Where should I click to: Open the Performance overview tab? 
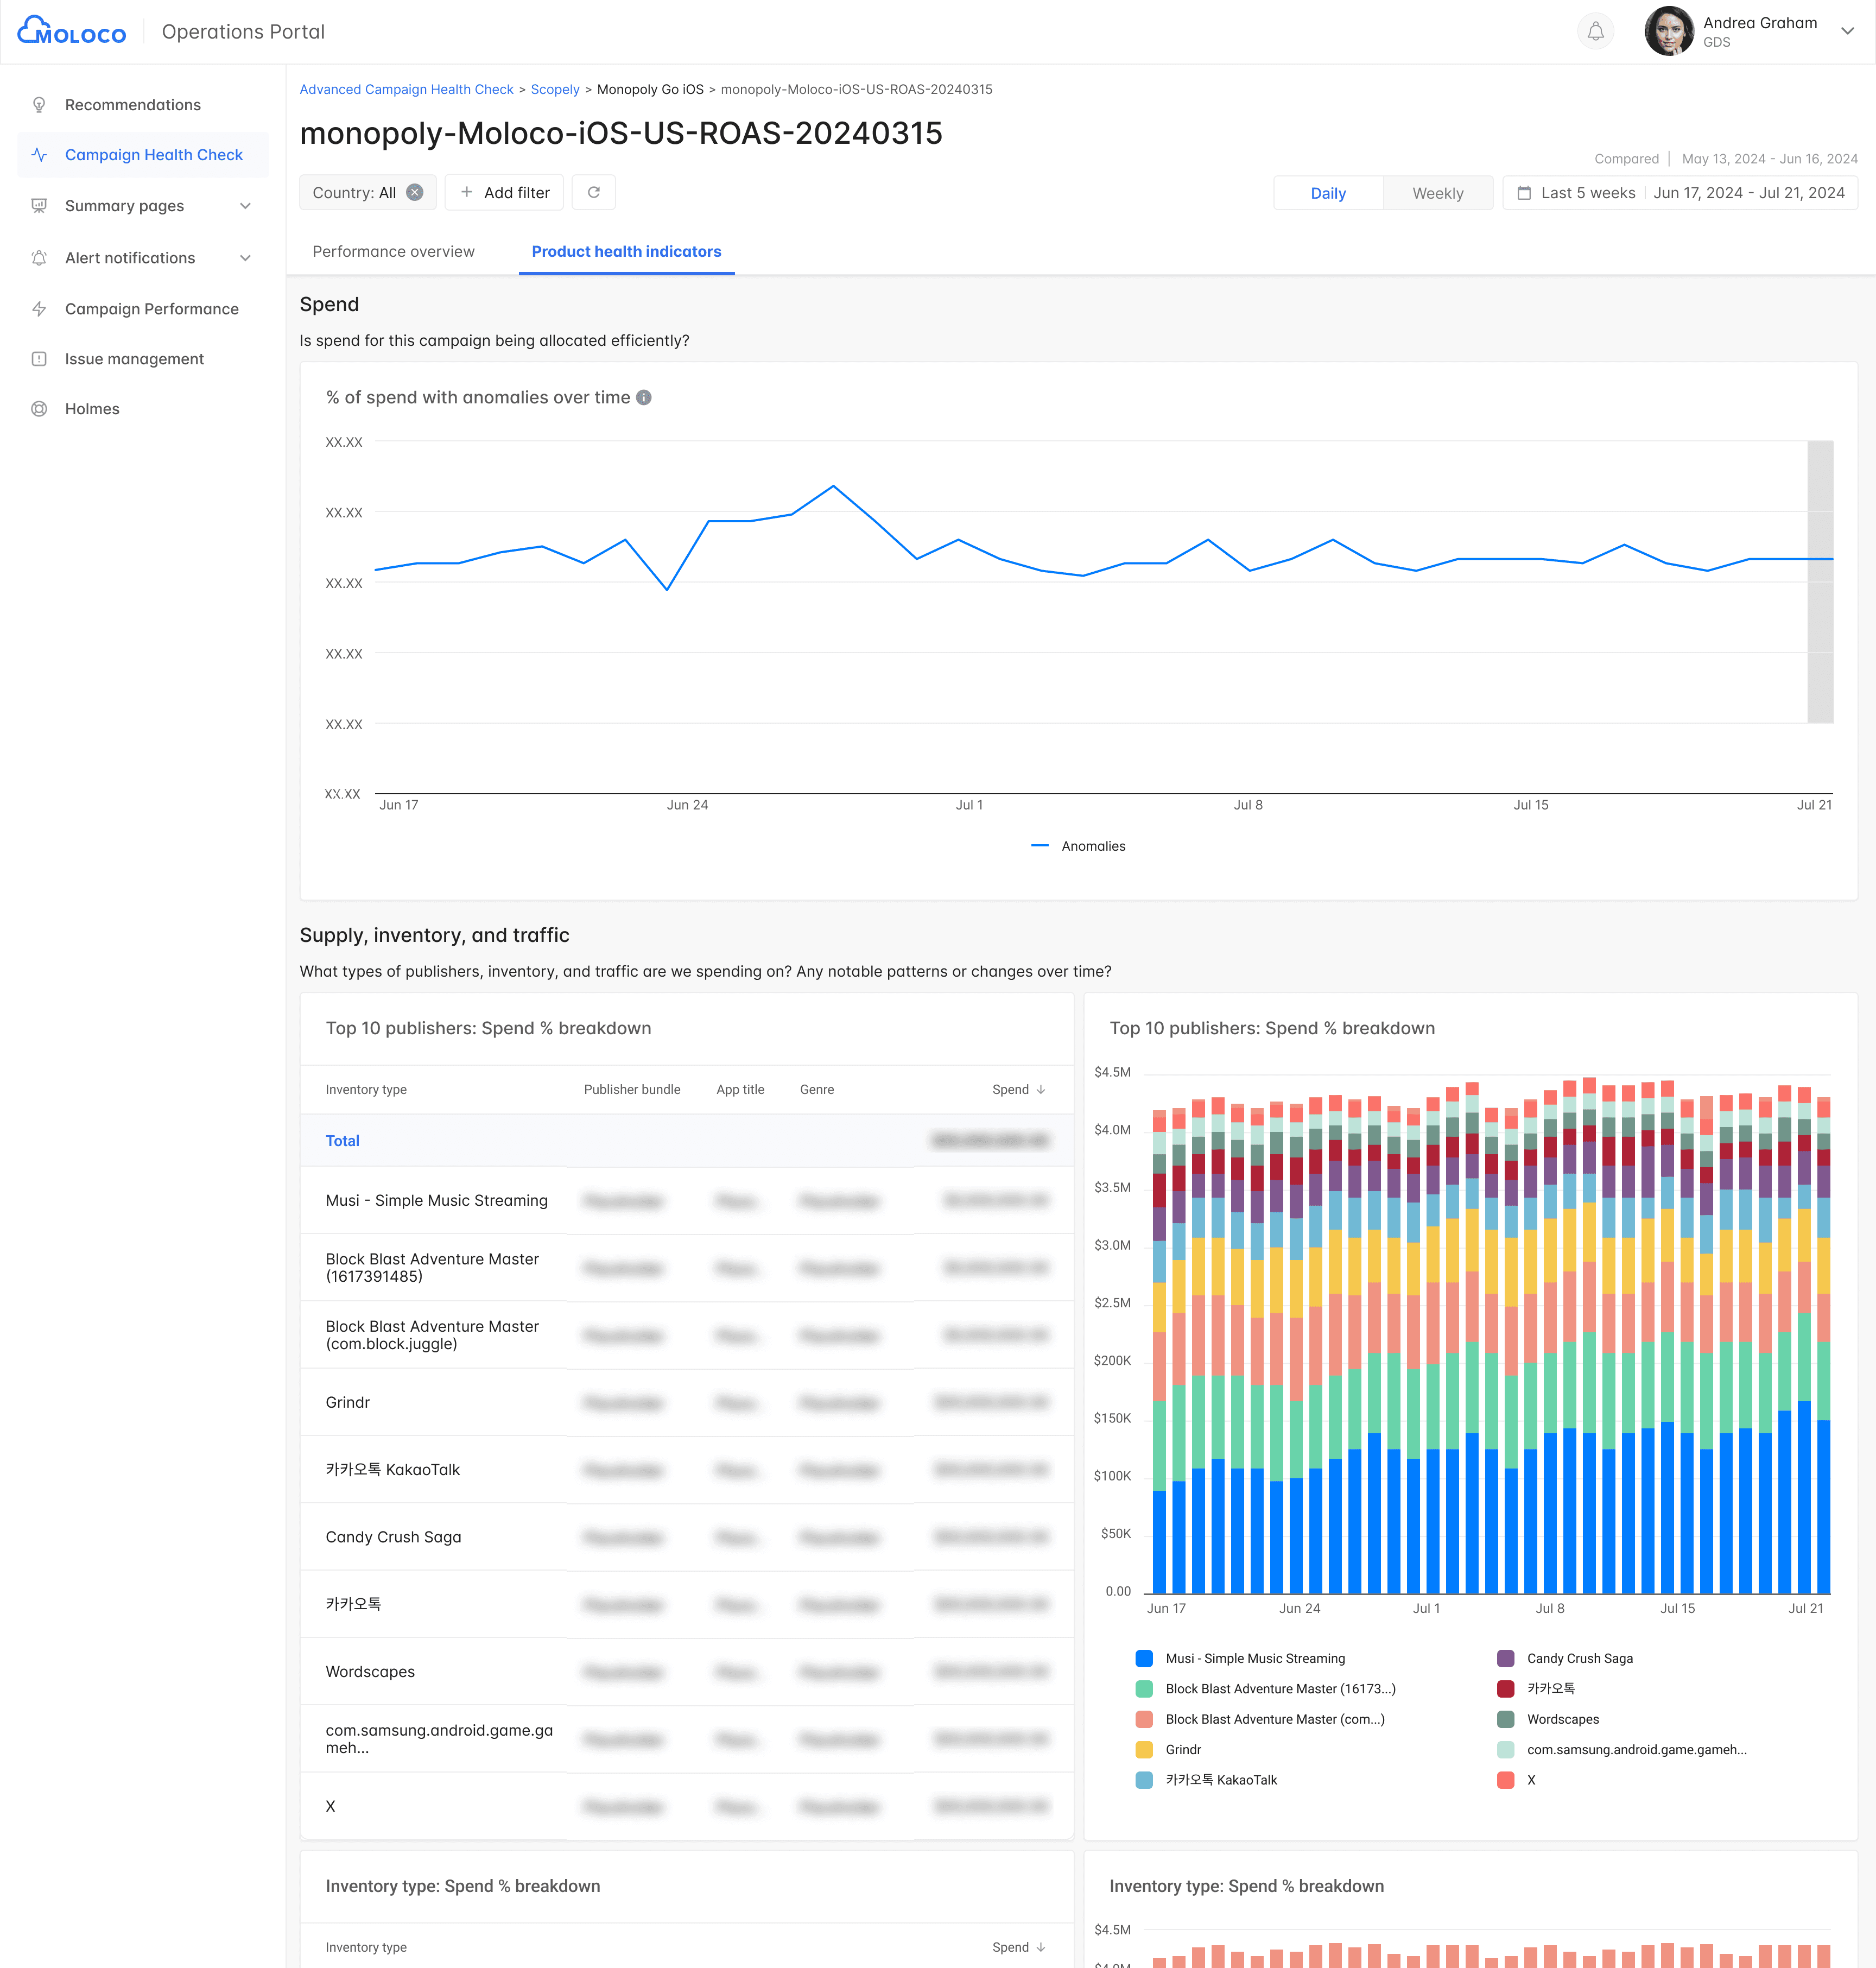click(393, 251)
